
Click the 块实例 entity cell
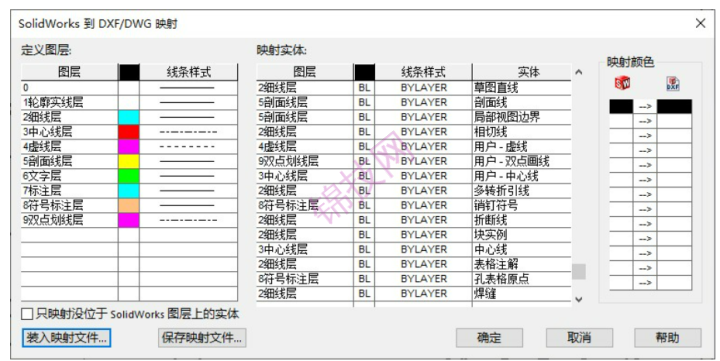coord(522,235)
